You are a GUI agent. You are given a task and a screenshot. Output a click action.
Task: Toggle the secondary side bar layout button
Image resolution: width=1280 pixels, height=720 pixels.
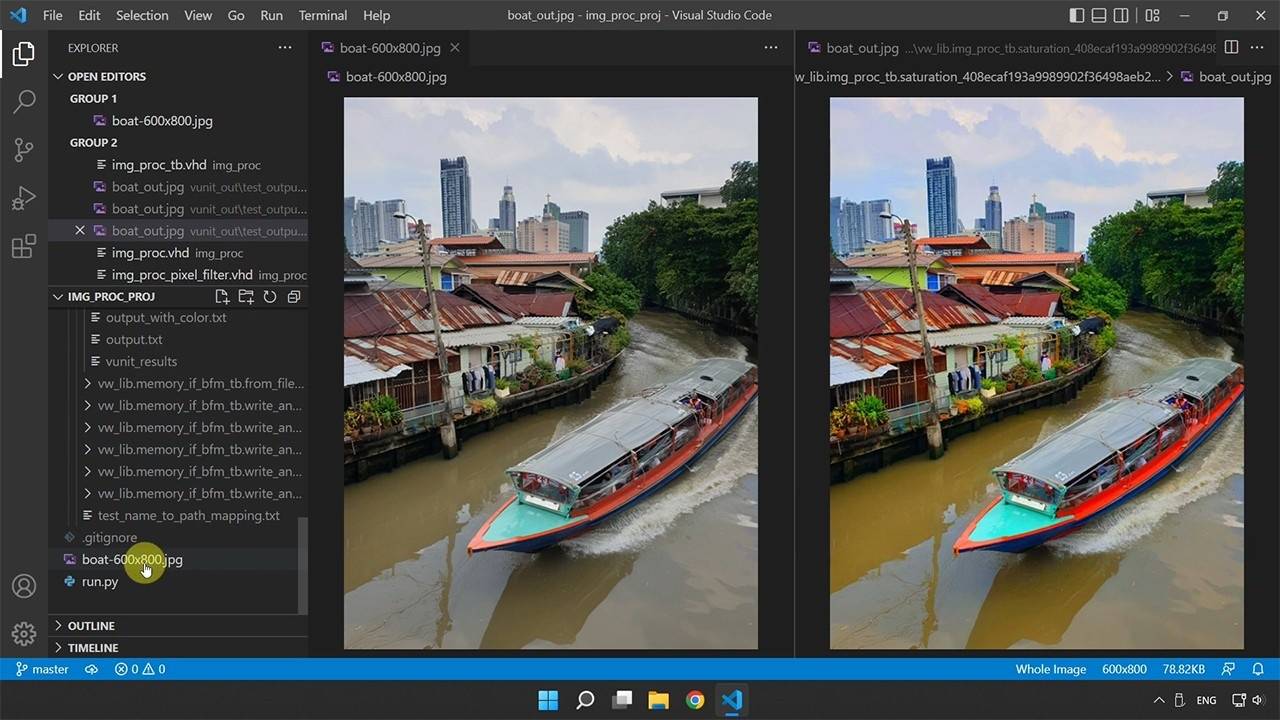coord(1122,15)
